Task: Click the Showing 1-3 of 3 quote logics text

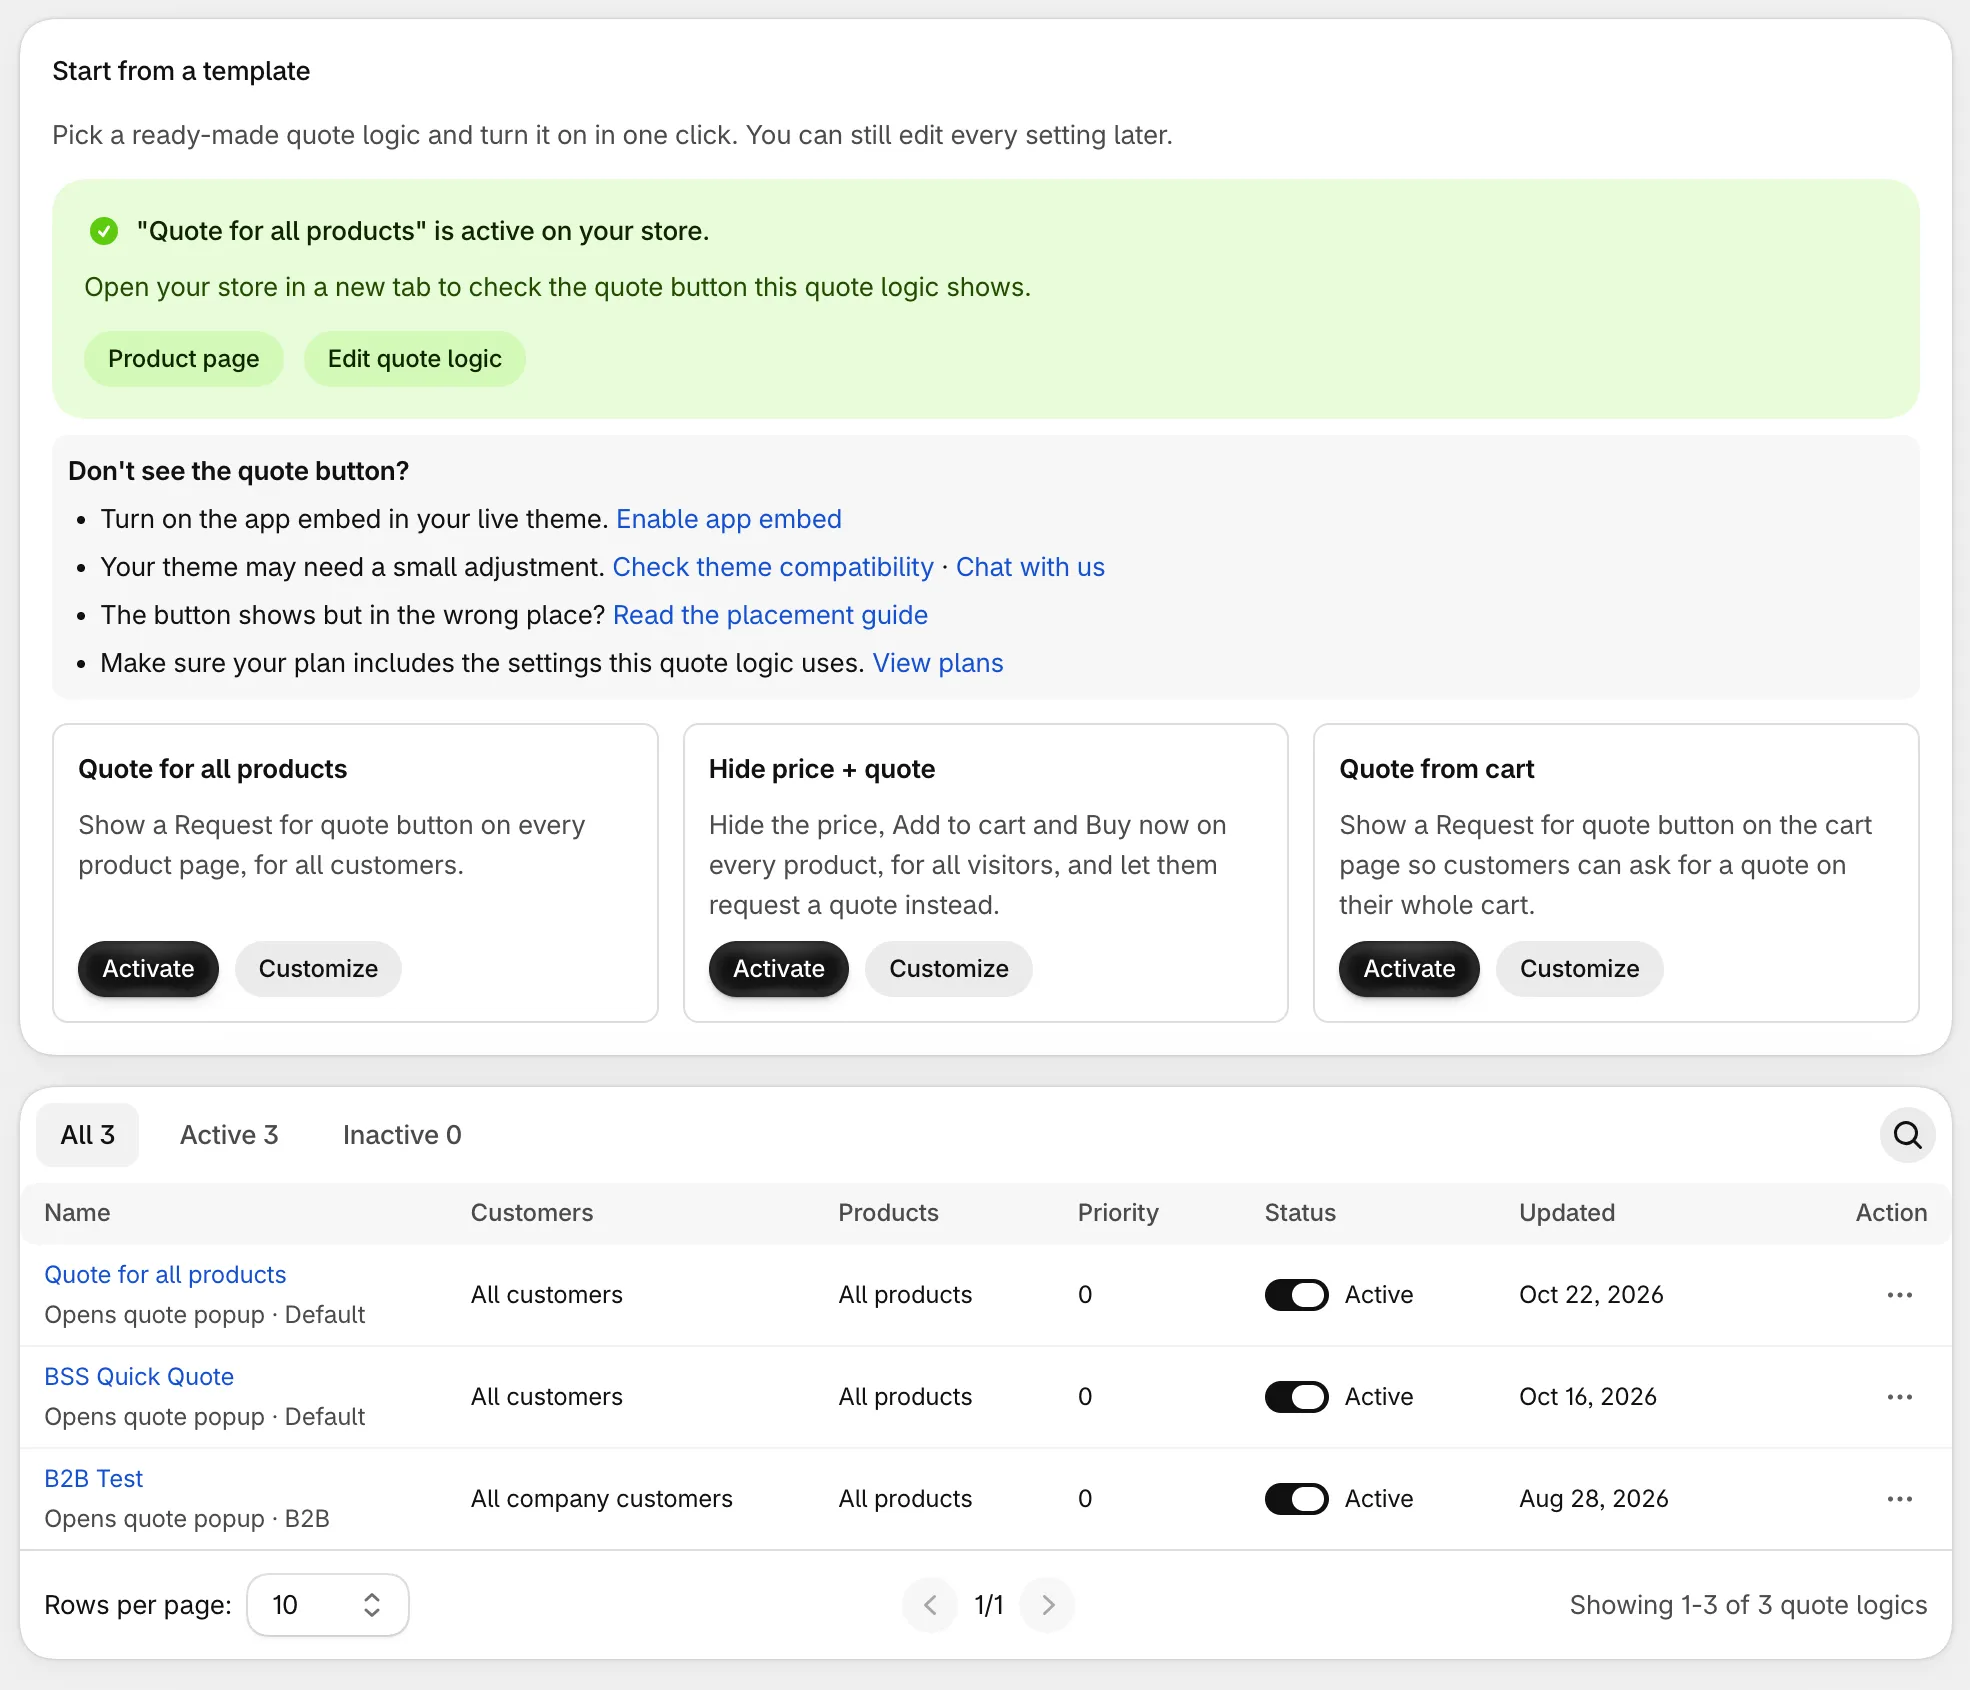Action: (x=1748, y=1605)
